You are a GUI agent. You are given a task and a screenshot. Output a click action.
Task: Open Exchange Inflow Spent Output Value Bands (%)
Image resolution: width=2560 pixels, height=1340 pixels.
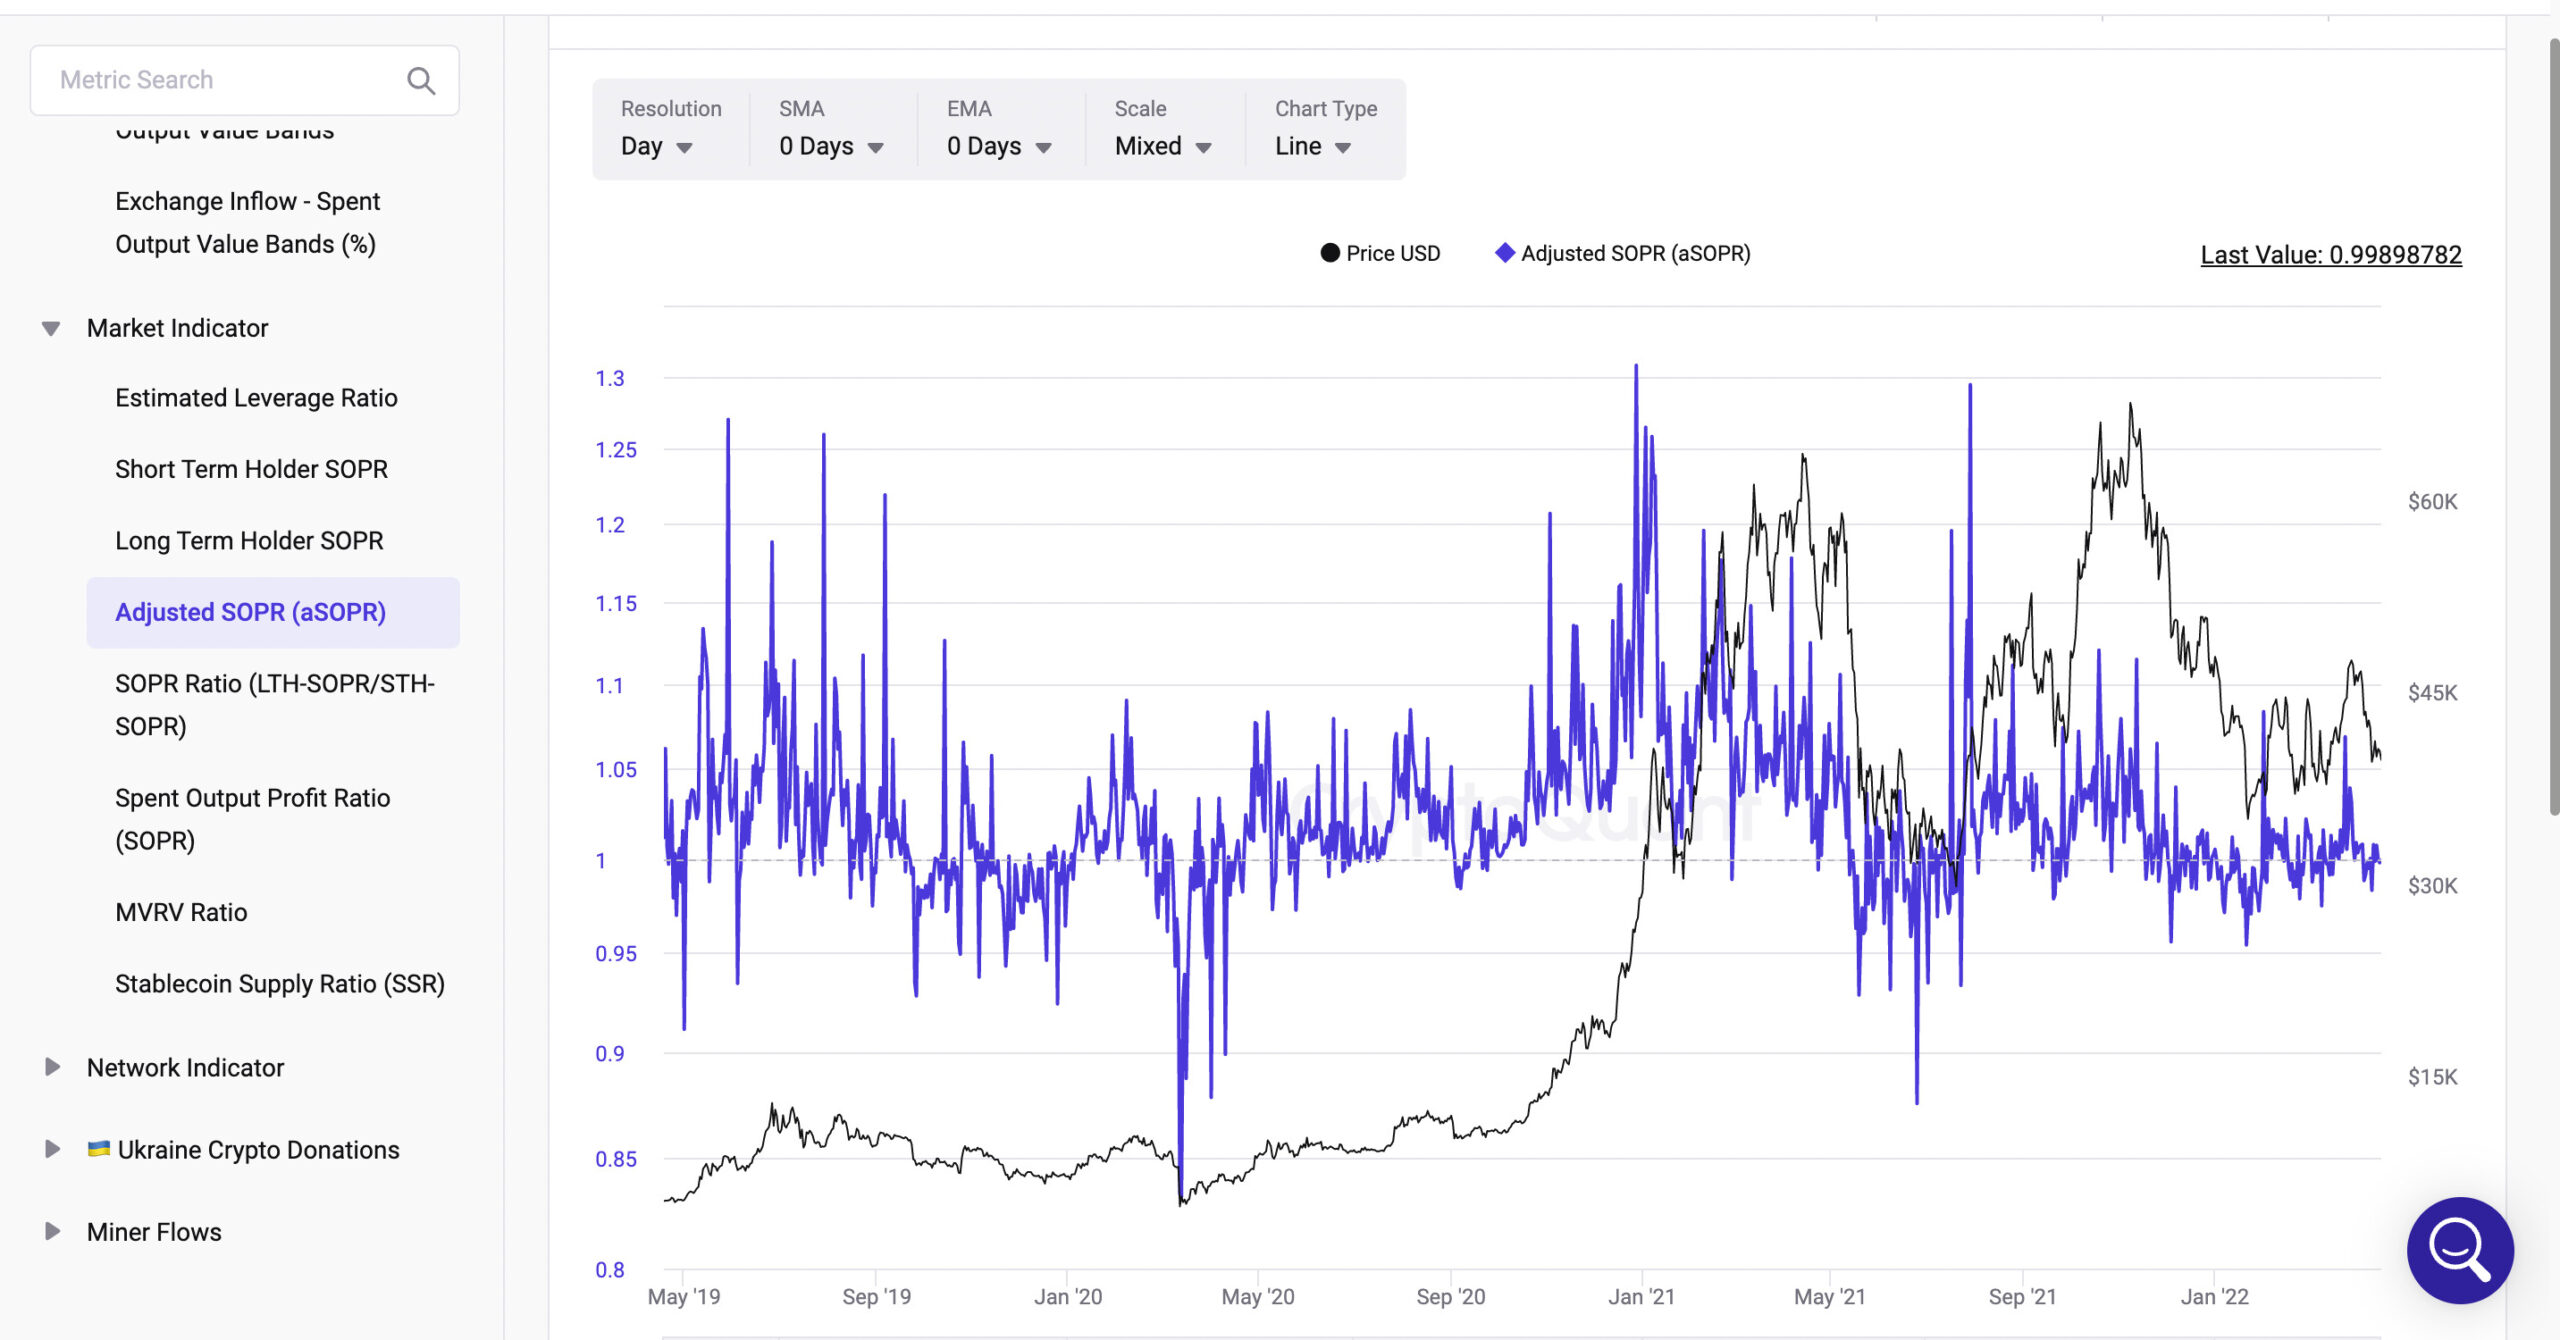(x=247, y=222)
